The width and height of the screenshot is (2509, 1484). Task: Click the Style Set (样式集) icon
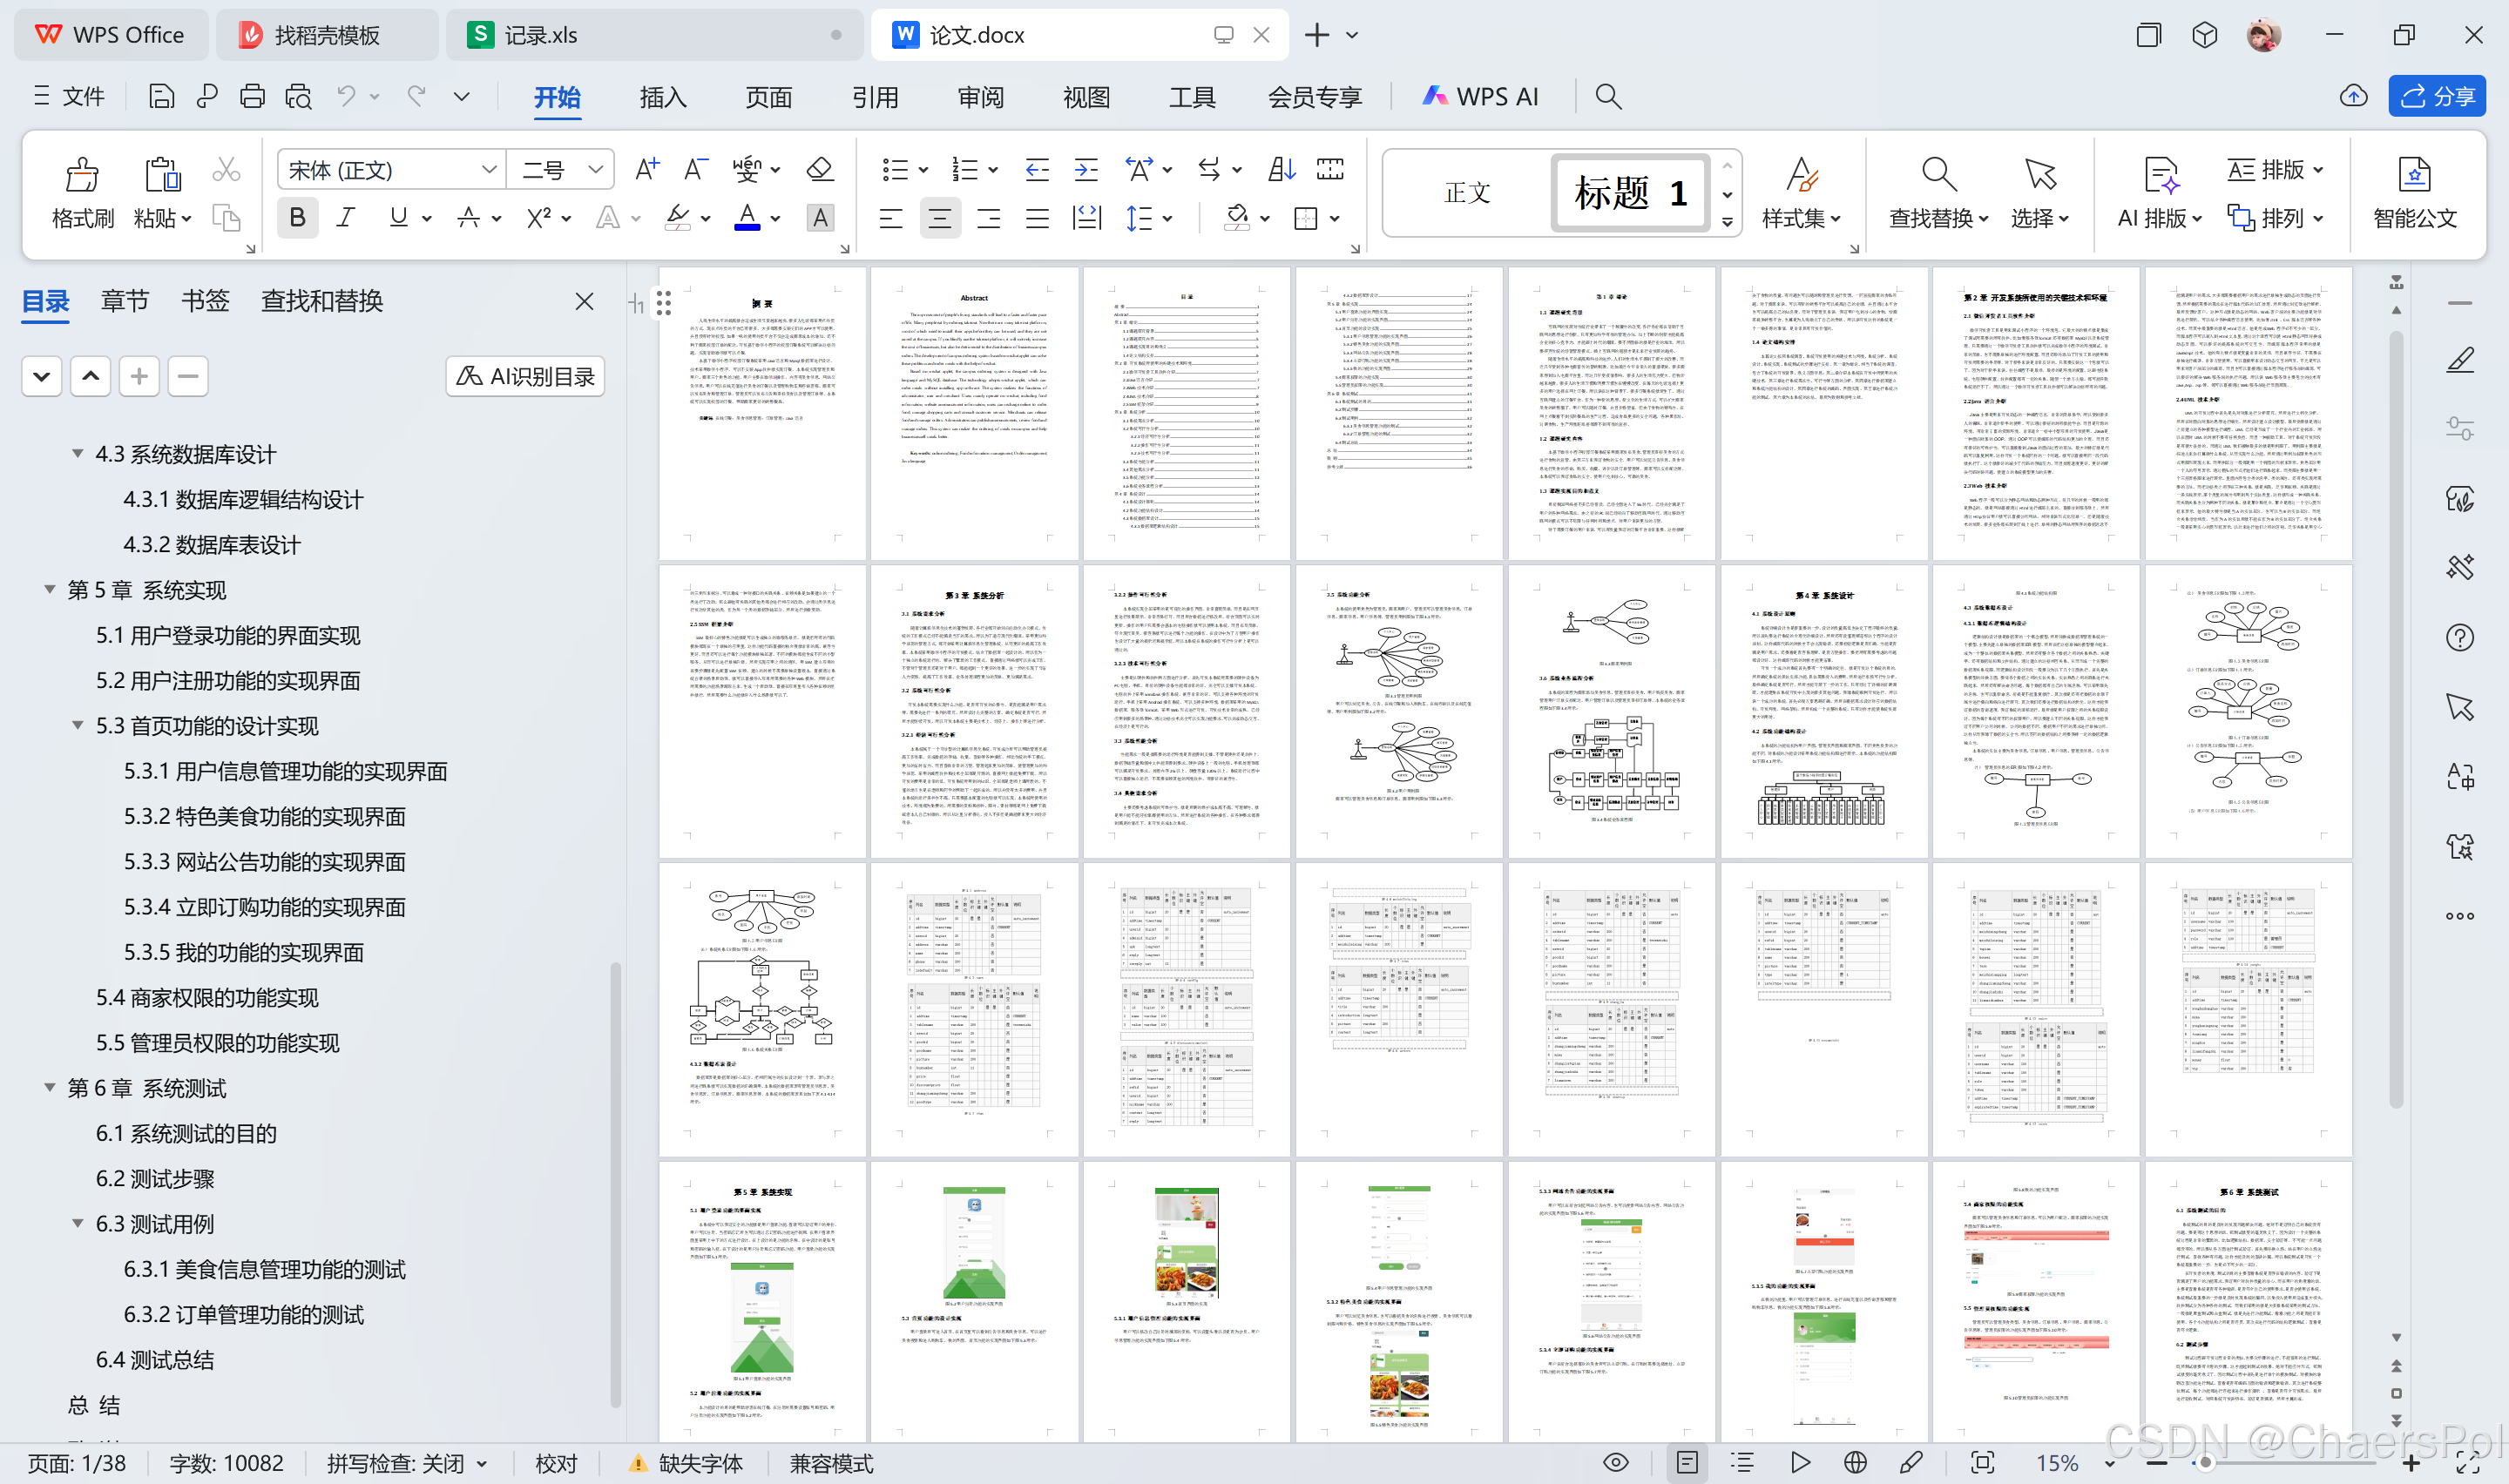click(x=1802, y=175)
